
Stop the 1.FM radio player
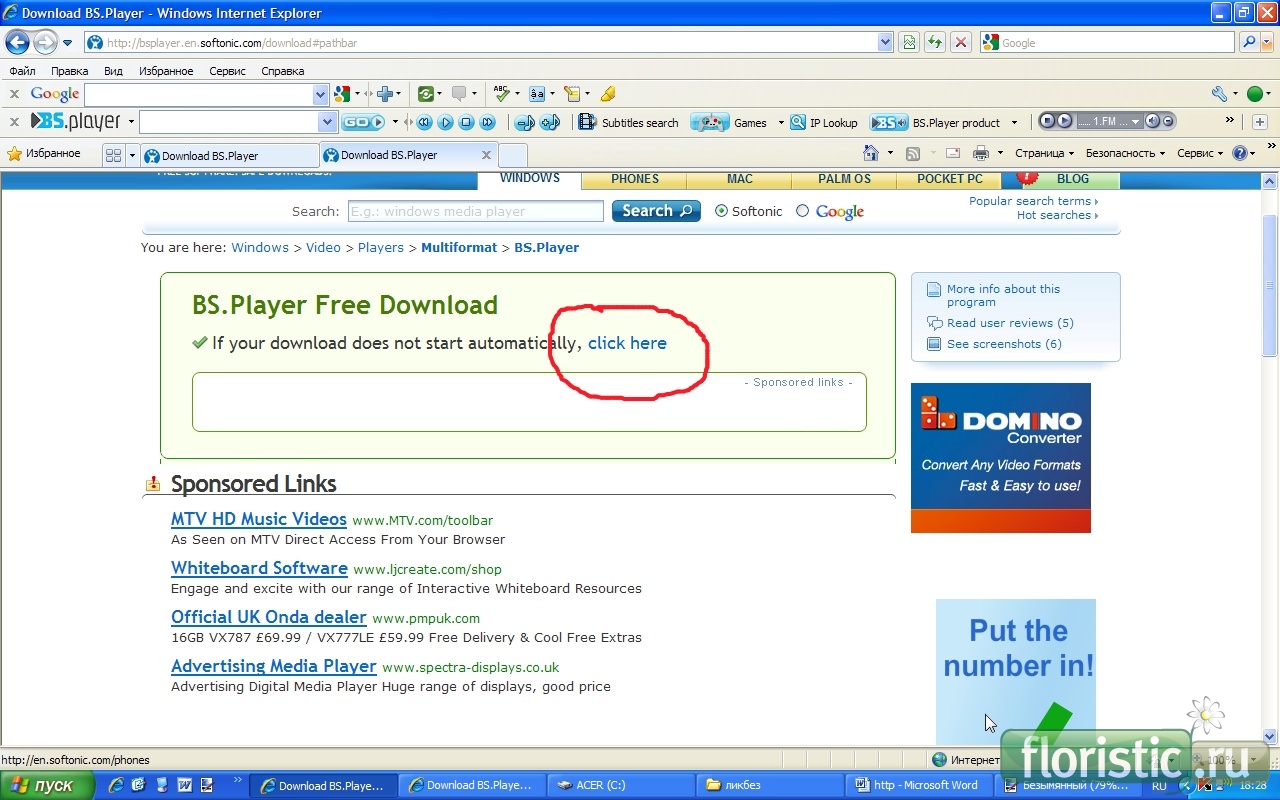1048,121
